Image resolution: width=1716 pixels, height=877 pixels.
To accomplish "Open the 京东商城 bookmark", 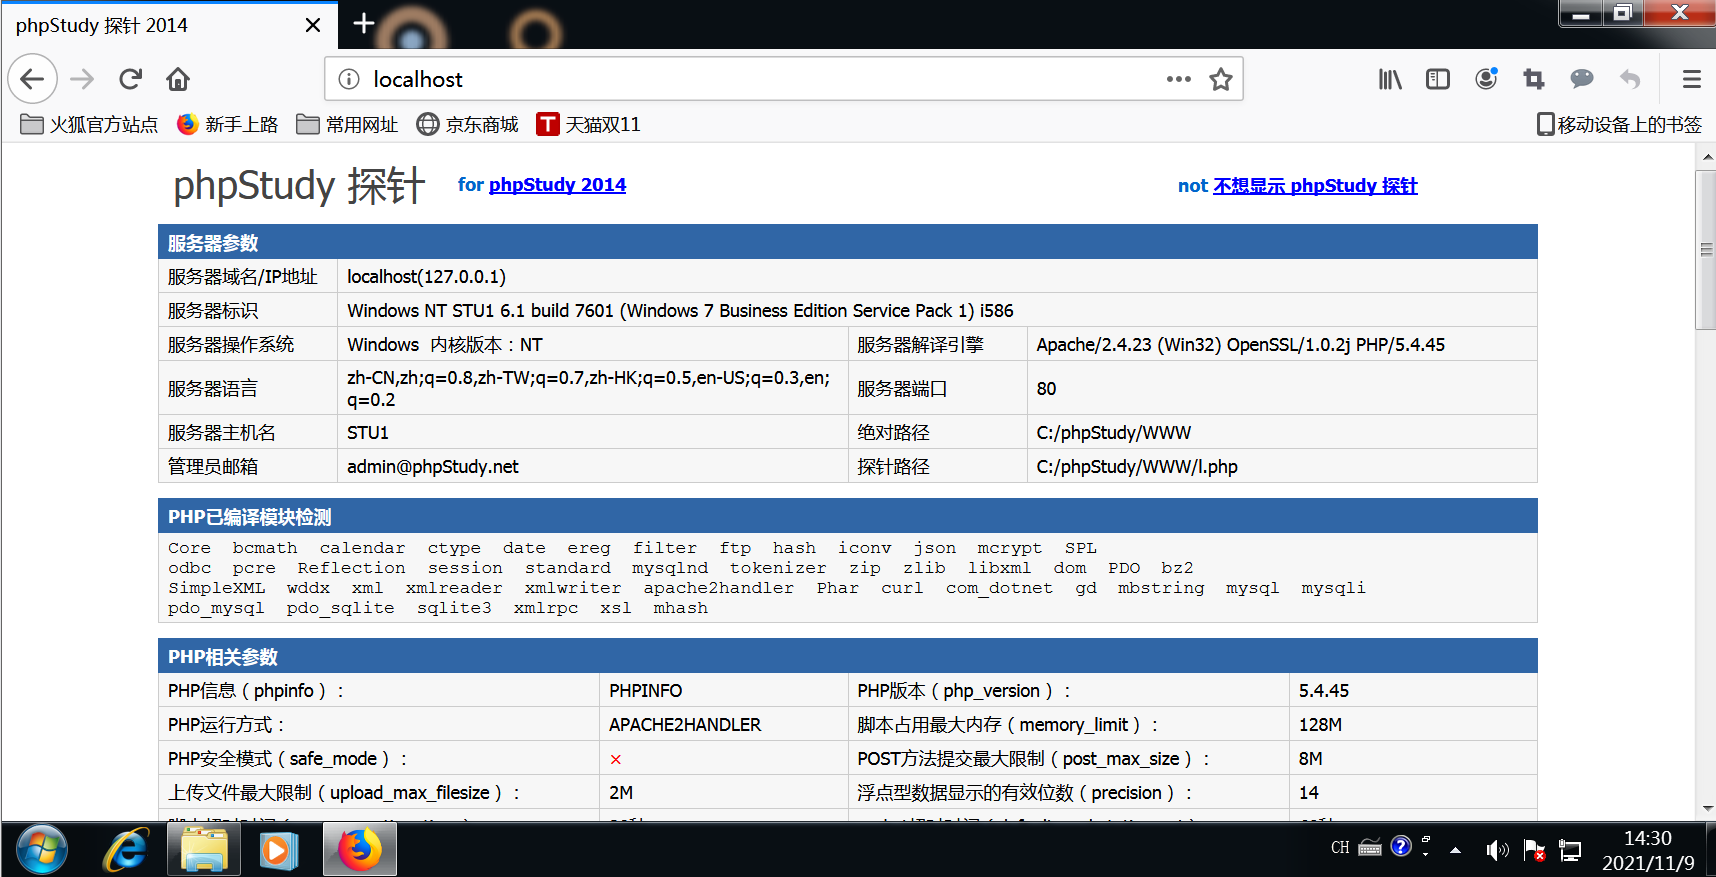I will click(x=467, y=124).
